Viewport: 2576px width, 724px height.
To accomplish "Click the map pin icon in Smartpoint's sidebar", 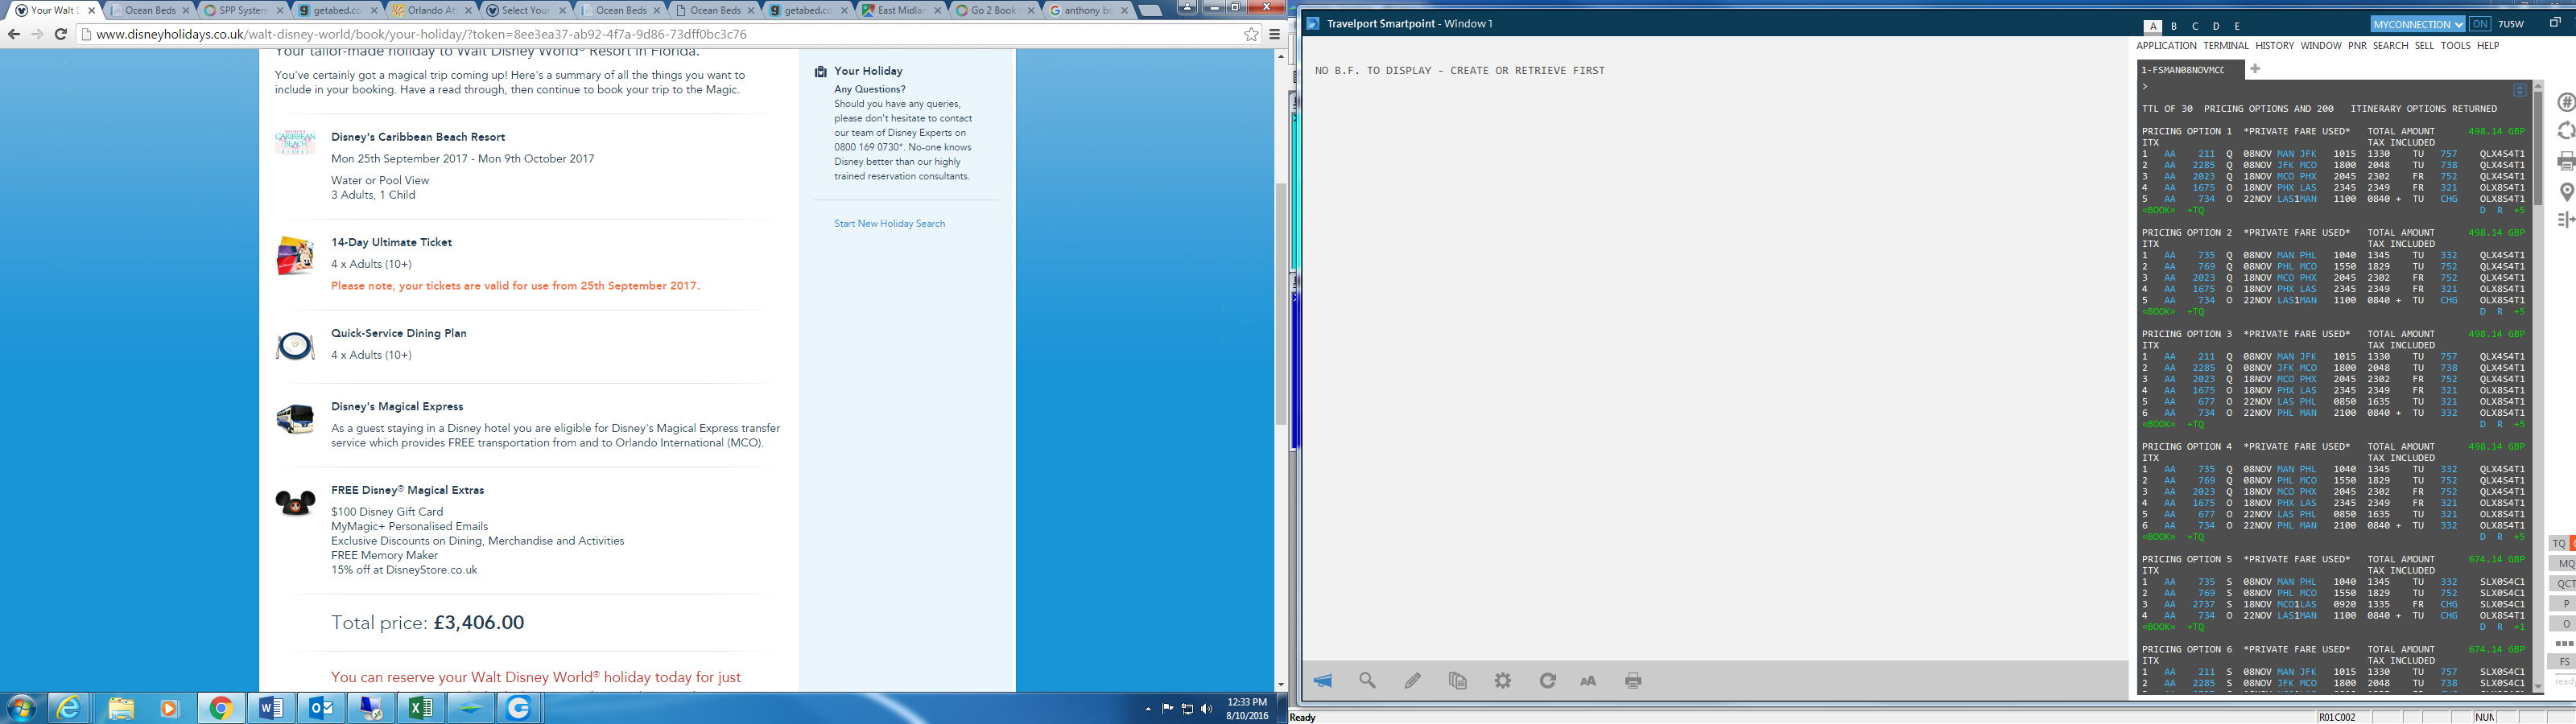I will coord(2566,191).
